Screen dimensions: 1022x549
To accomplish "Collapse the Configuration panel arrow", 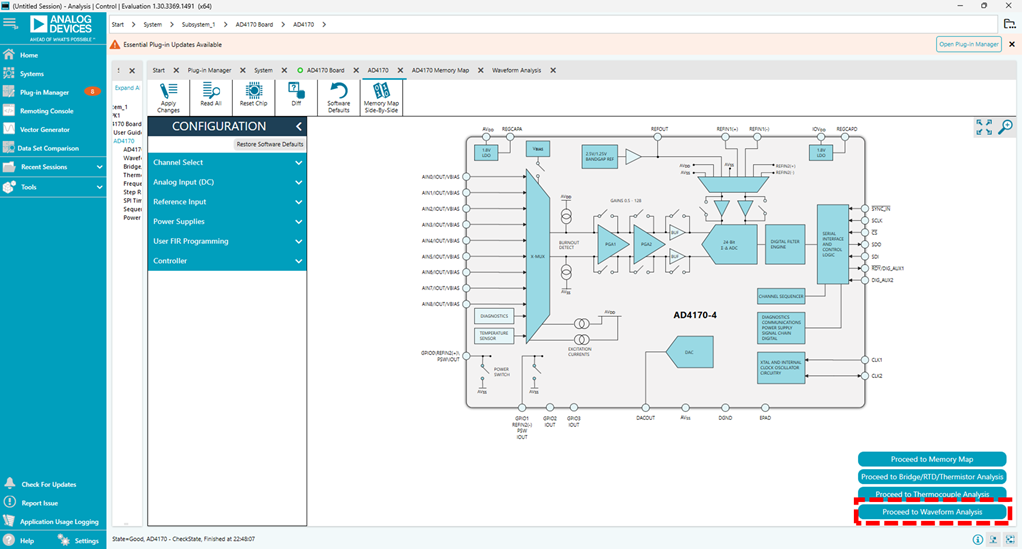I will click(298, 127).
